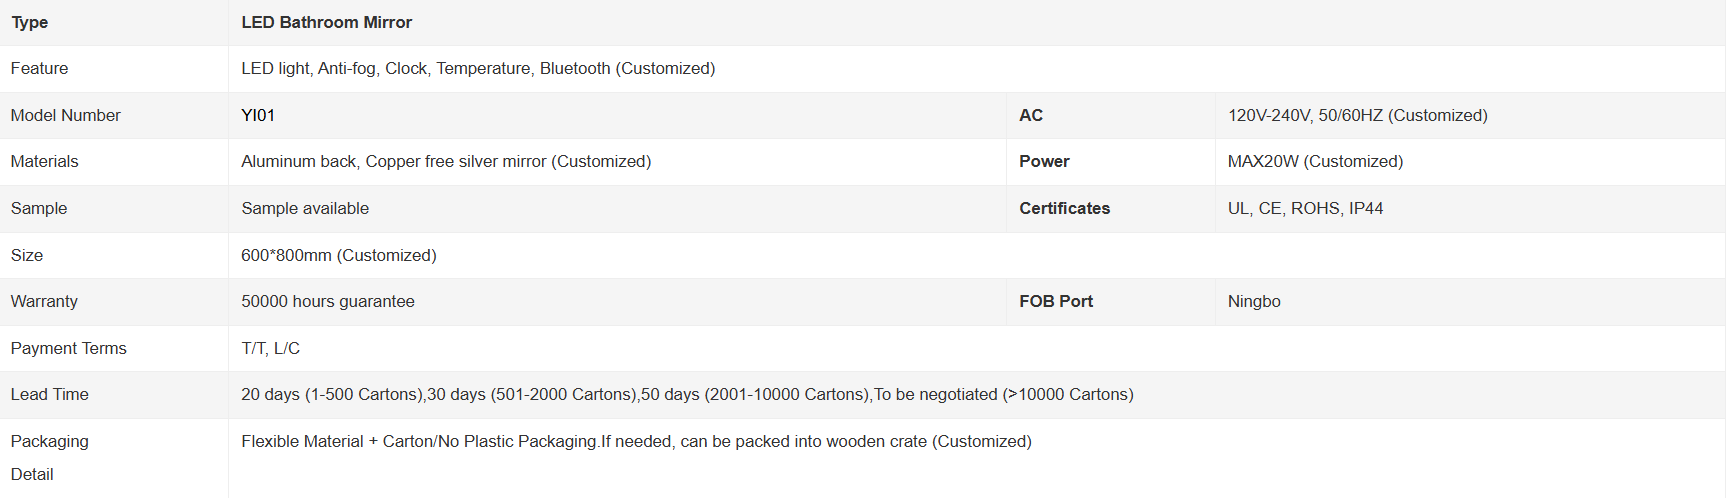
Task: Click the Lead Time carton details text
Action: (x=687, y=394)
